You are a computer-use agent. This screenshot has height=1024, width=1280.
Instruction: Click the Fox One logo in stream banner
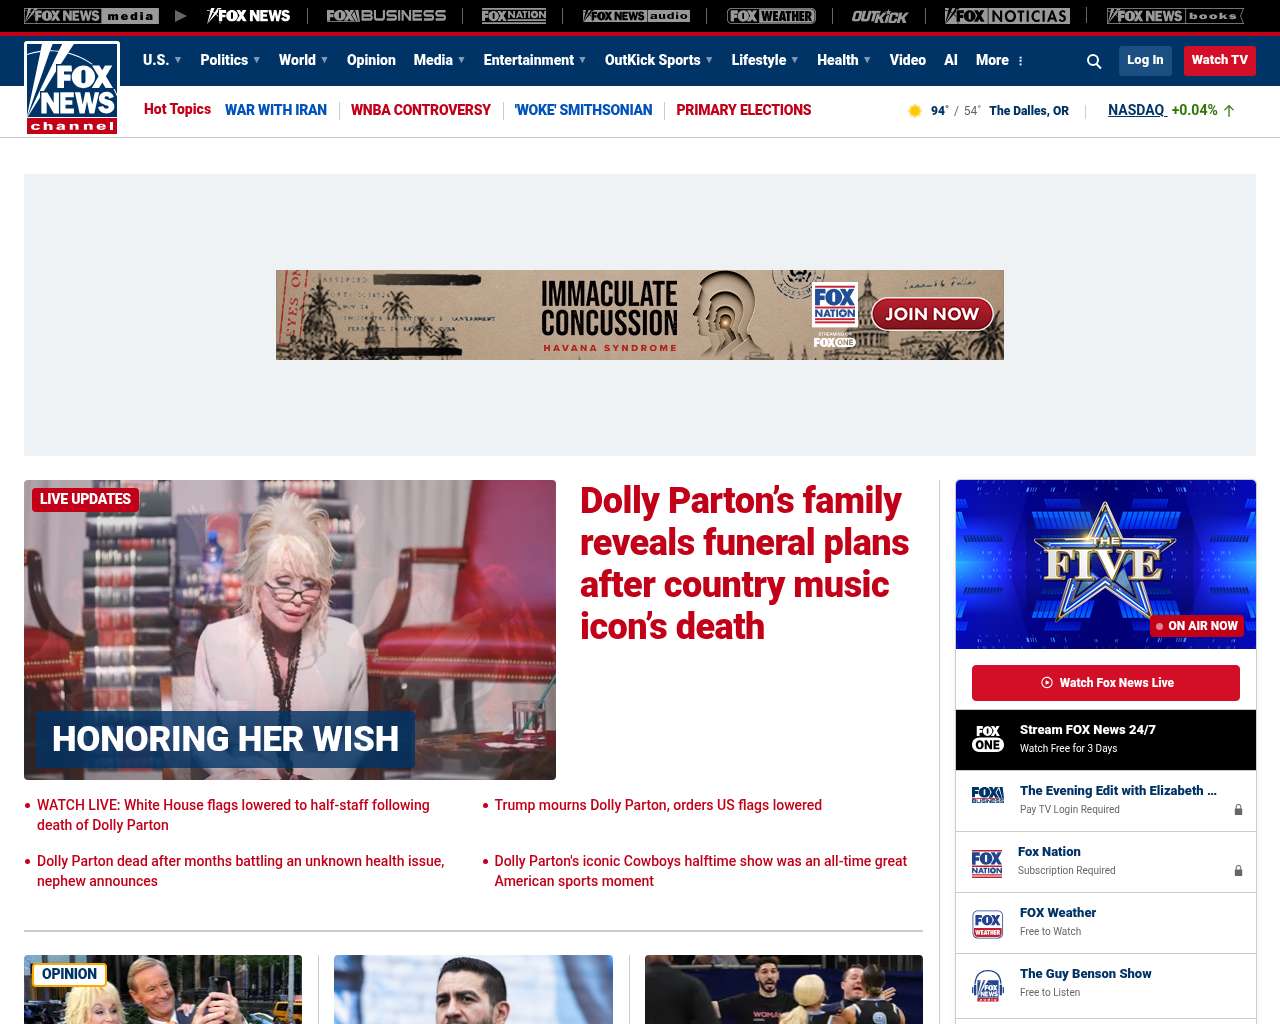(988, 739)
